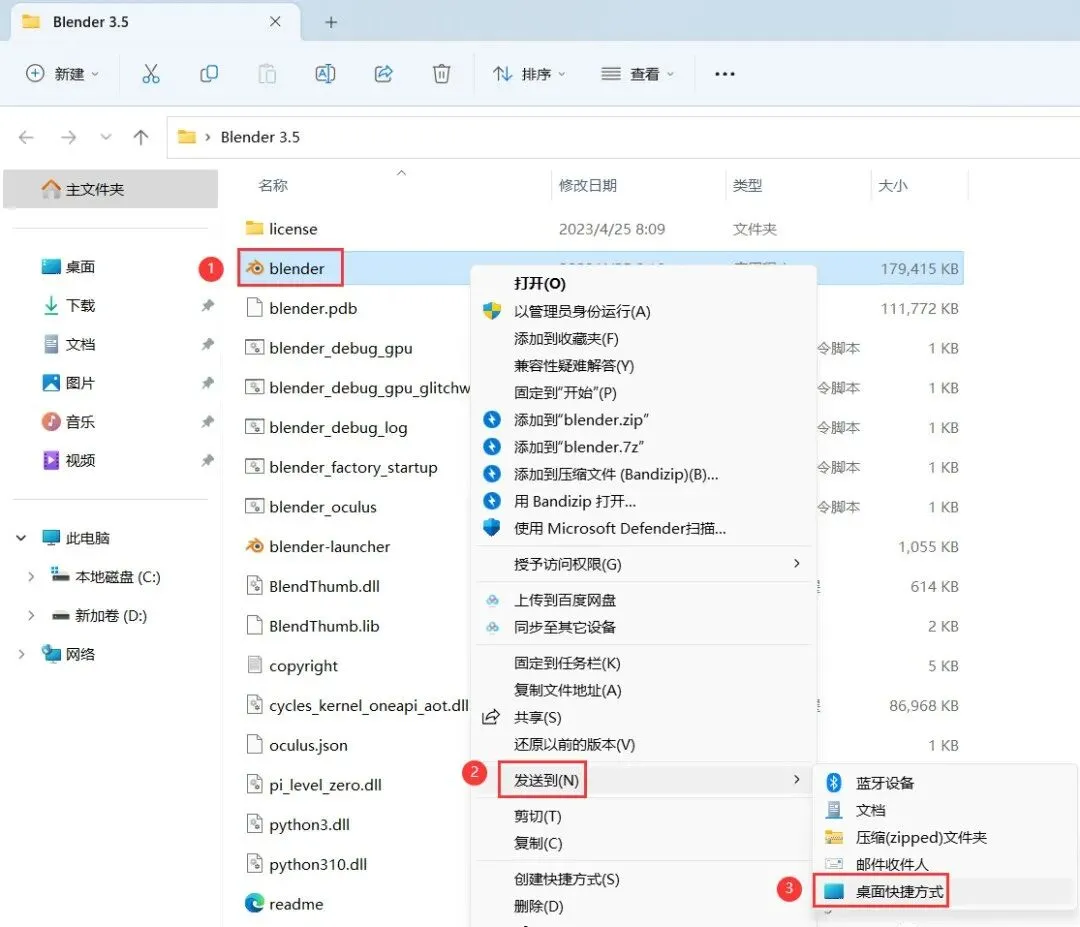Viewport: 1080px width, 927px height.
Task: Go forward with the right arrow
Action: pyautogui.click(x=68, y=137)
